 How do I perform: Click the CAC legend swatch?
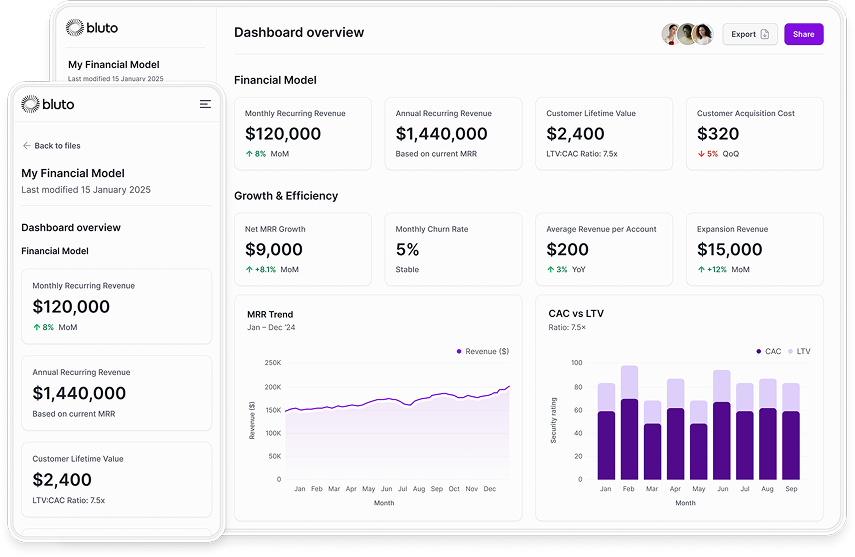pos(759,351)
